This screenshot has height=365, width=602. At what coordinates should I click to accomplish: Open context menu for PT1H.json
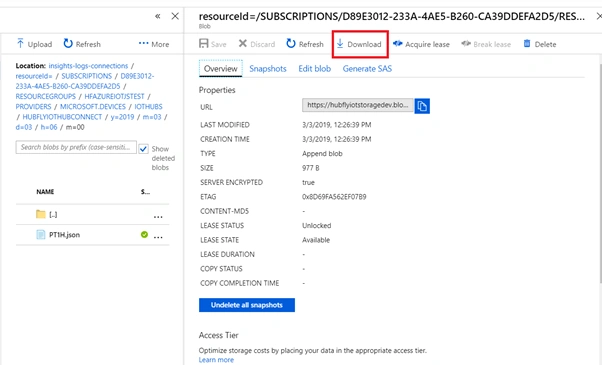[158, 237]
